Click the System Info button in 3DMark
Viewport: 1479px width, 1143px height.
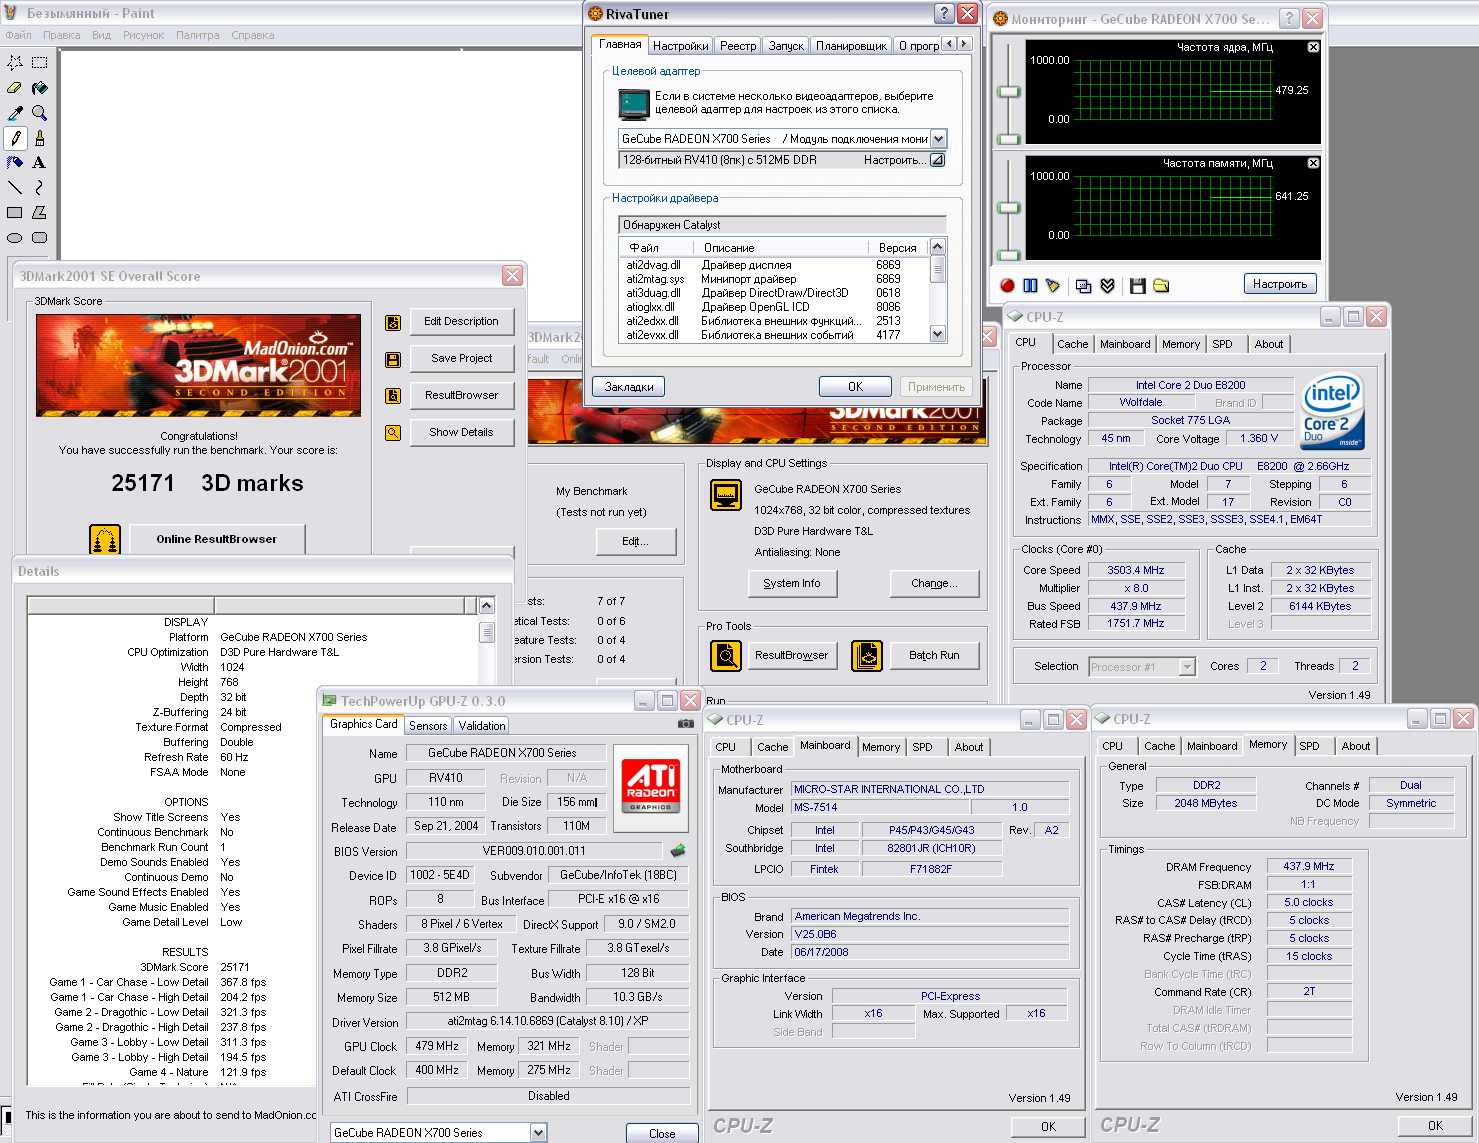(x=792, y=583)
